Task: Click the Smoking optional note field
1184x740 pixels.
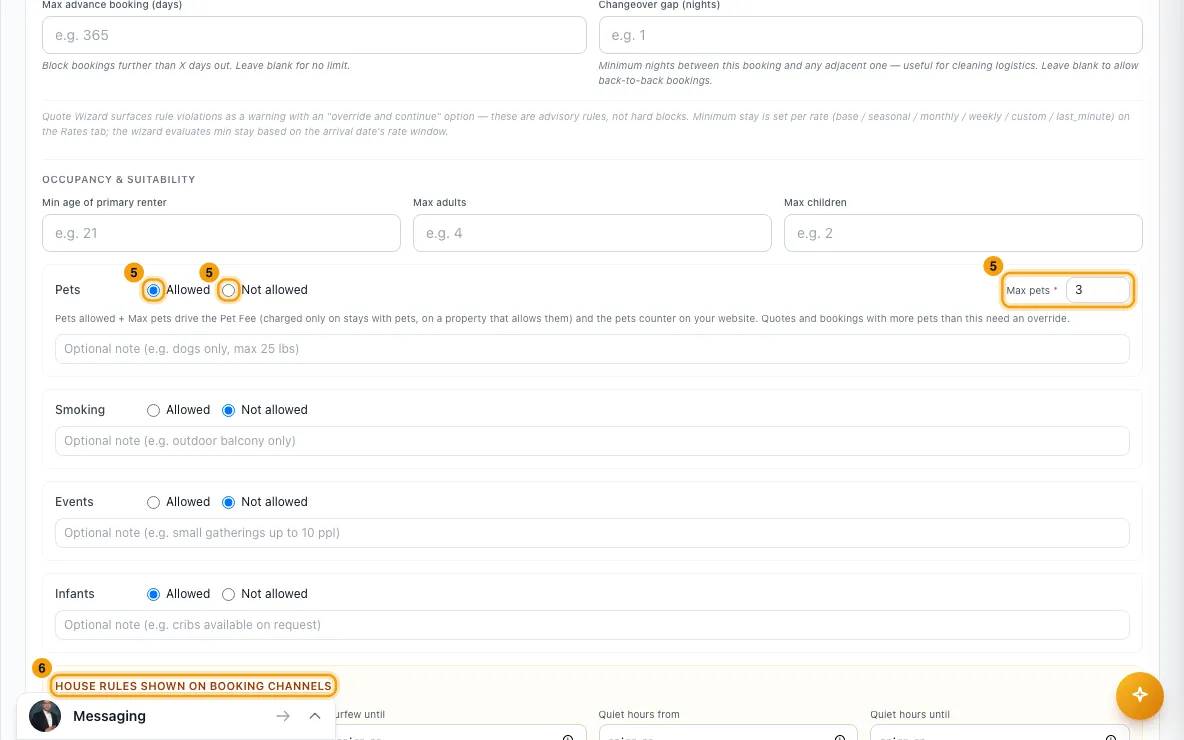Action: (592, 441)
